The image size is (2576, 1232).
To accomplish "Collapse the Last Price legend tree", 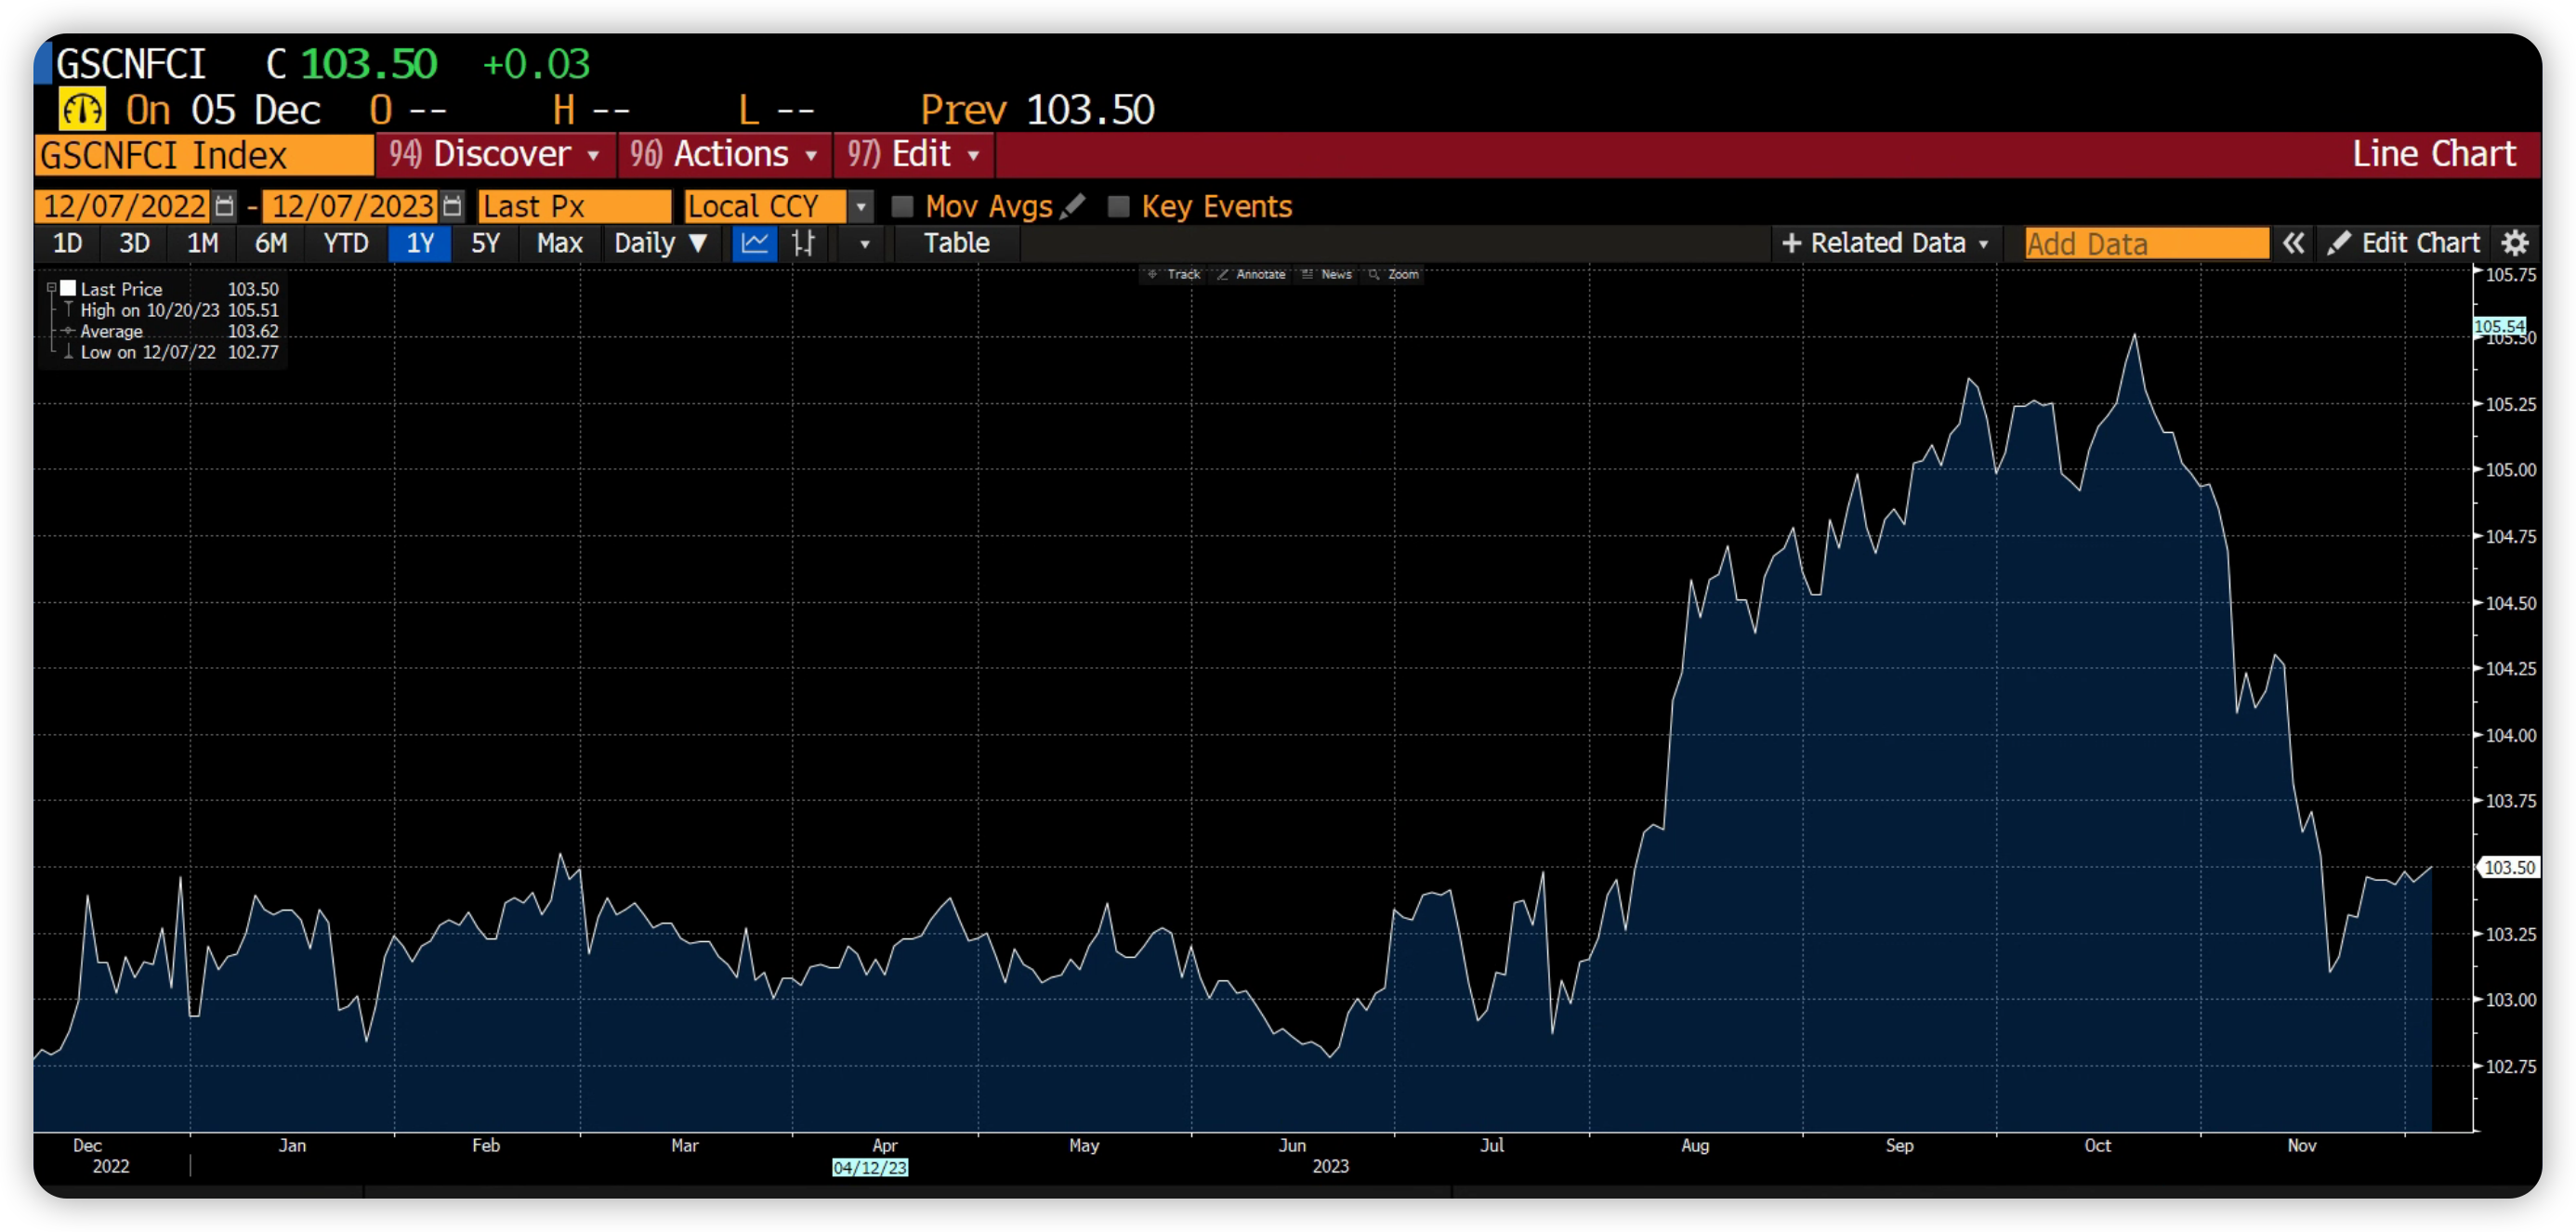I will click(51, 288).
